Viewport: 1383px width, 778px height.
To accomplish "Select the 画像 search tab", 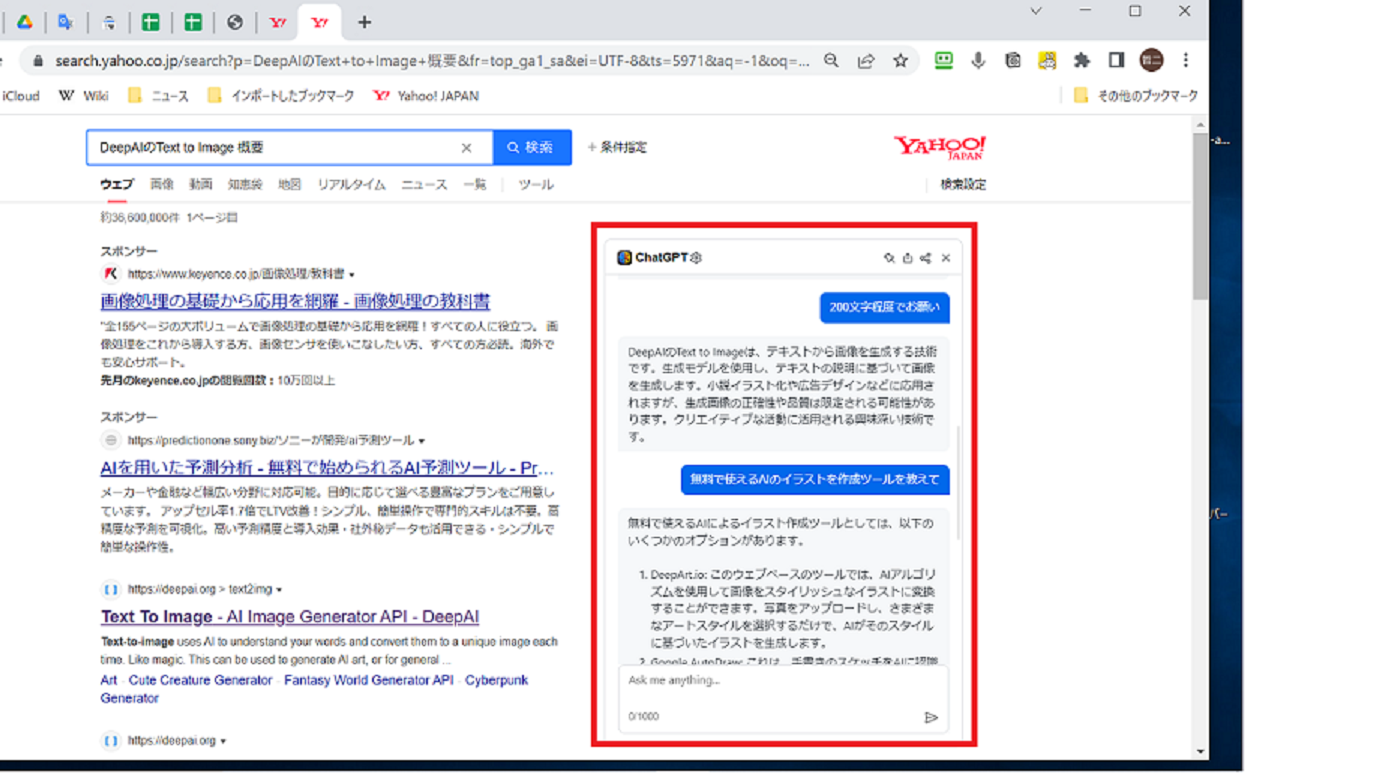I will [x=162, y=185].
